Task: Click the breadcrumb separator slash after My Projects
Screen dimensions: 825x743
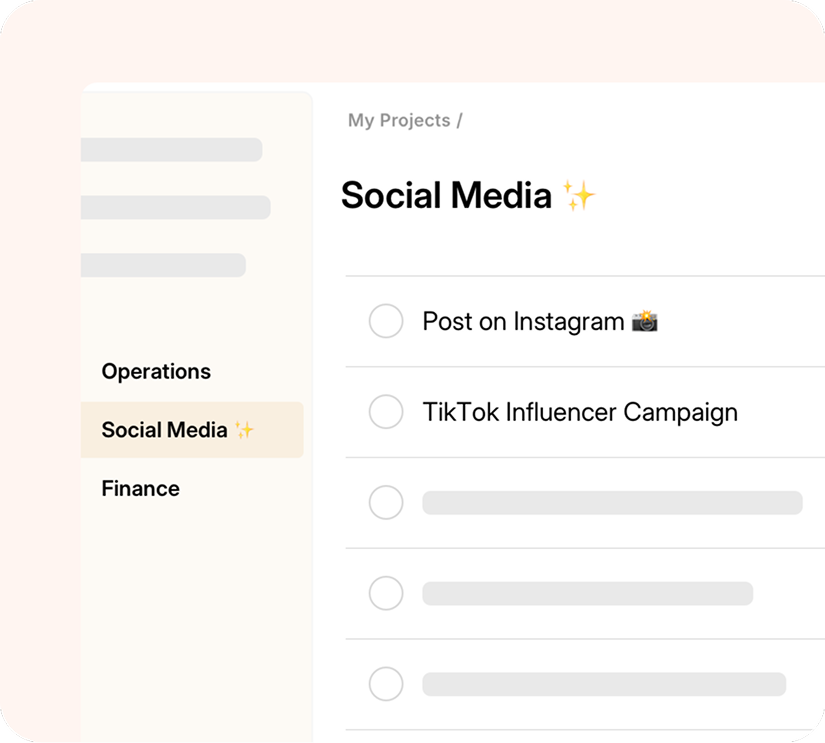Action: click(459, 120)
